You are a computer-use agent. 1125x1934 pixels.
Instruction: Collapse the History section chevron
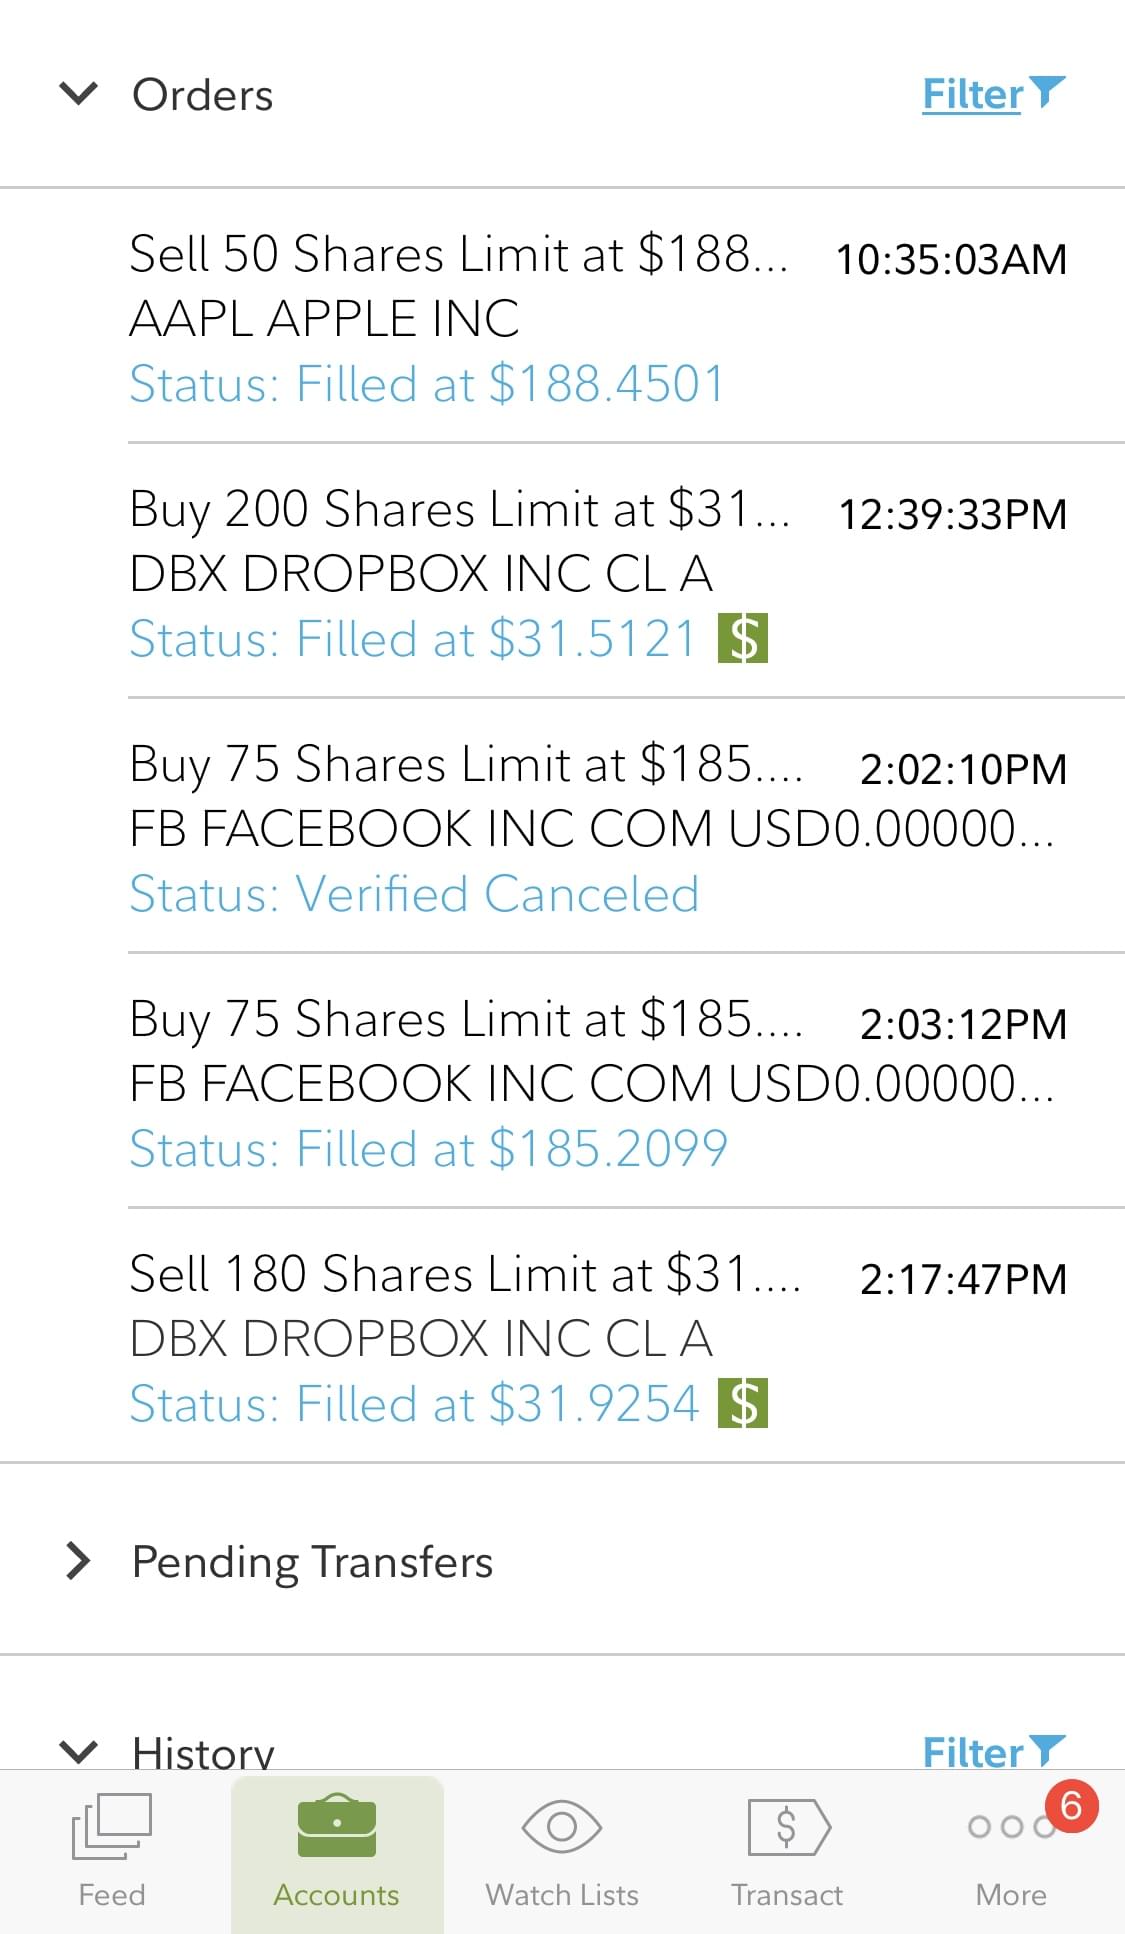tap(78, 1751)
